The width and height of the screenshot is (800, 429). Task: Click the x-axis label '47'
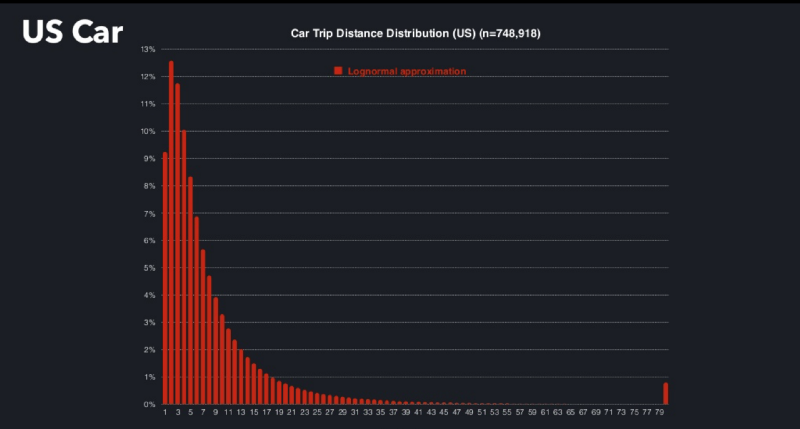(x=457, y=412)
